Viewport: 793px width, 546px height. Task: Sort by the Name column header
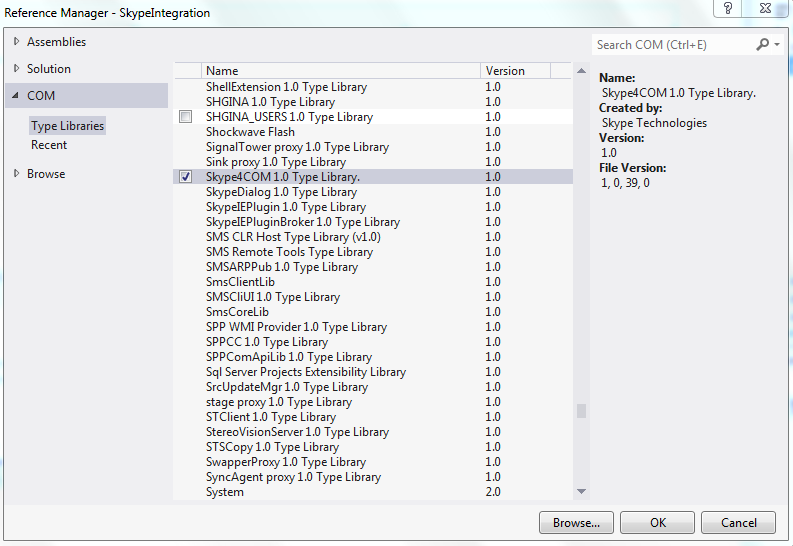[x=340, y=71]
